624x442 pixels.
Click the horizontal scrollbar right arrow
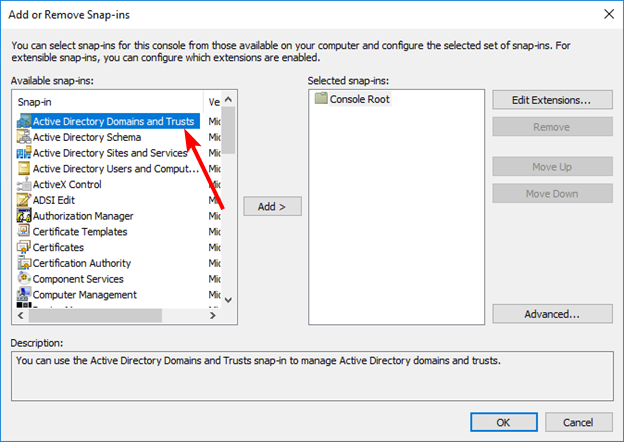coord(213,315)
